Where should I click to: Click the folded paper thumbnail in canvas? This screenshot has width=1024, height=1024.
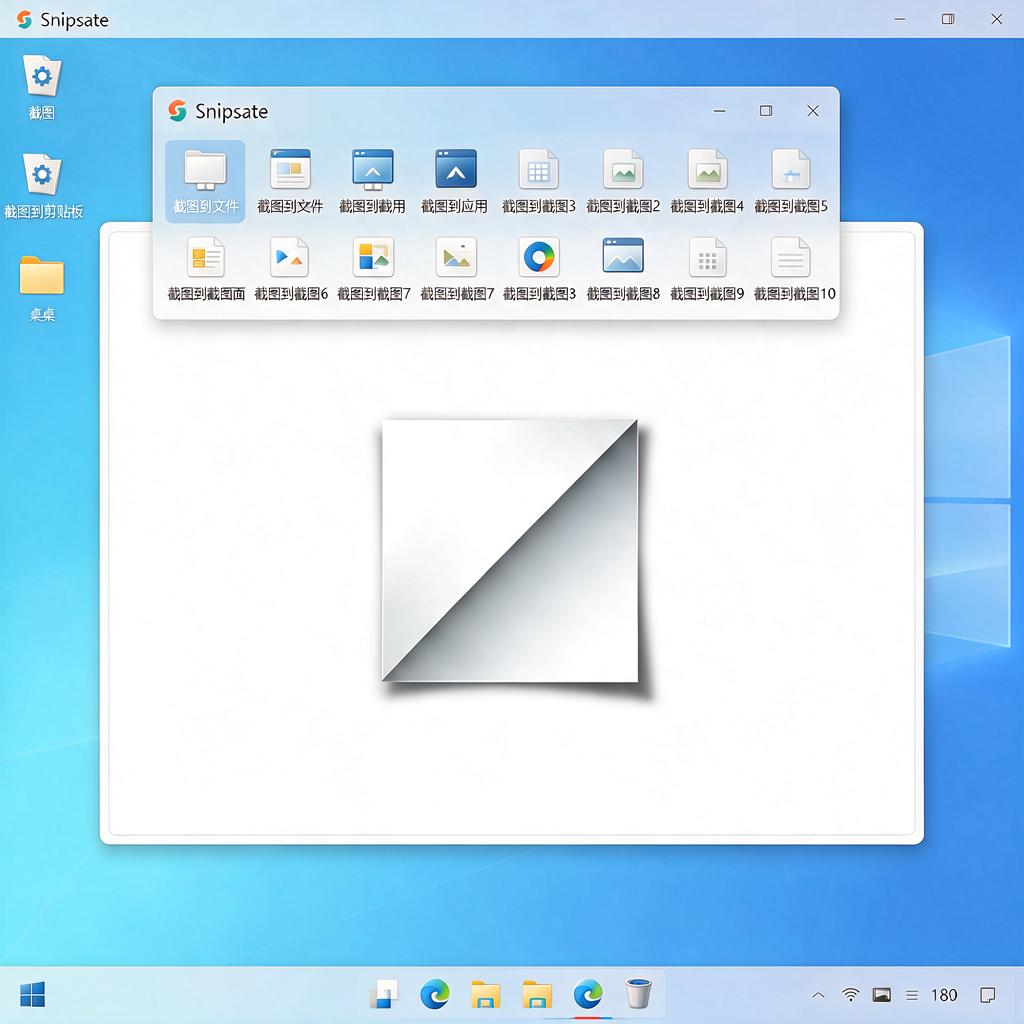pyautogui.click(x=511, y=551)
